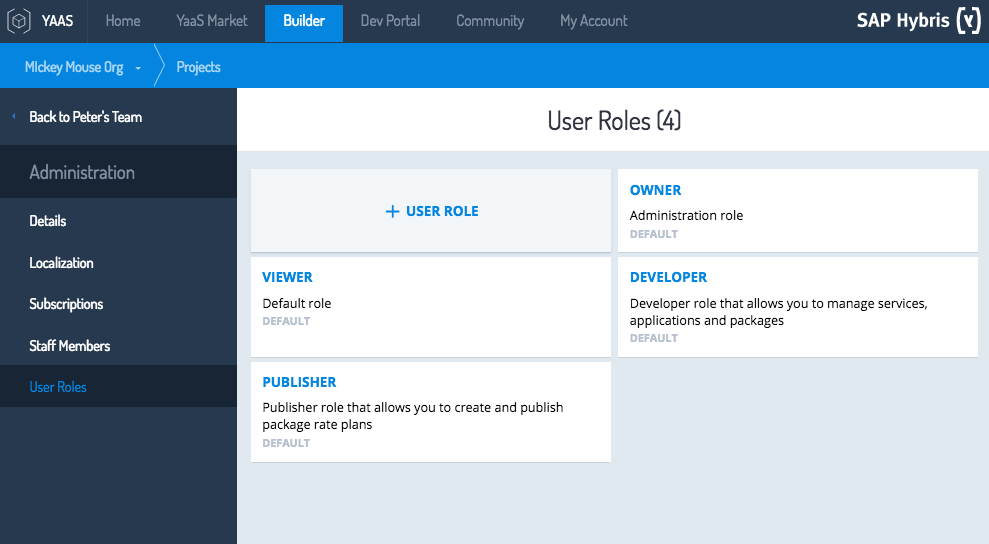Viewport: 989px width, 544px height.
Task: Navigate to Community
Action: point(490,21)
